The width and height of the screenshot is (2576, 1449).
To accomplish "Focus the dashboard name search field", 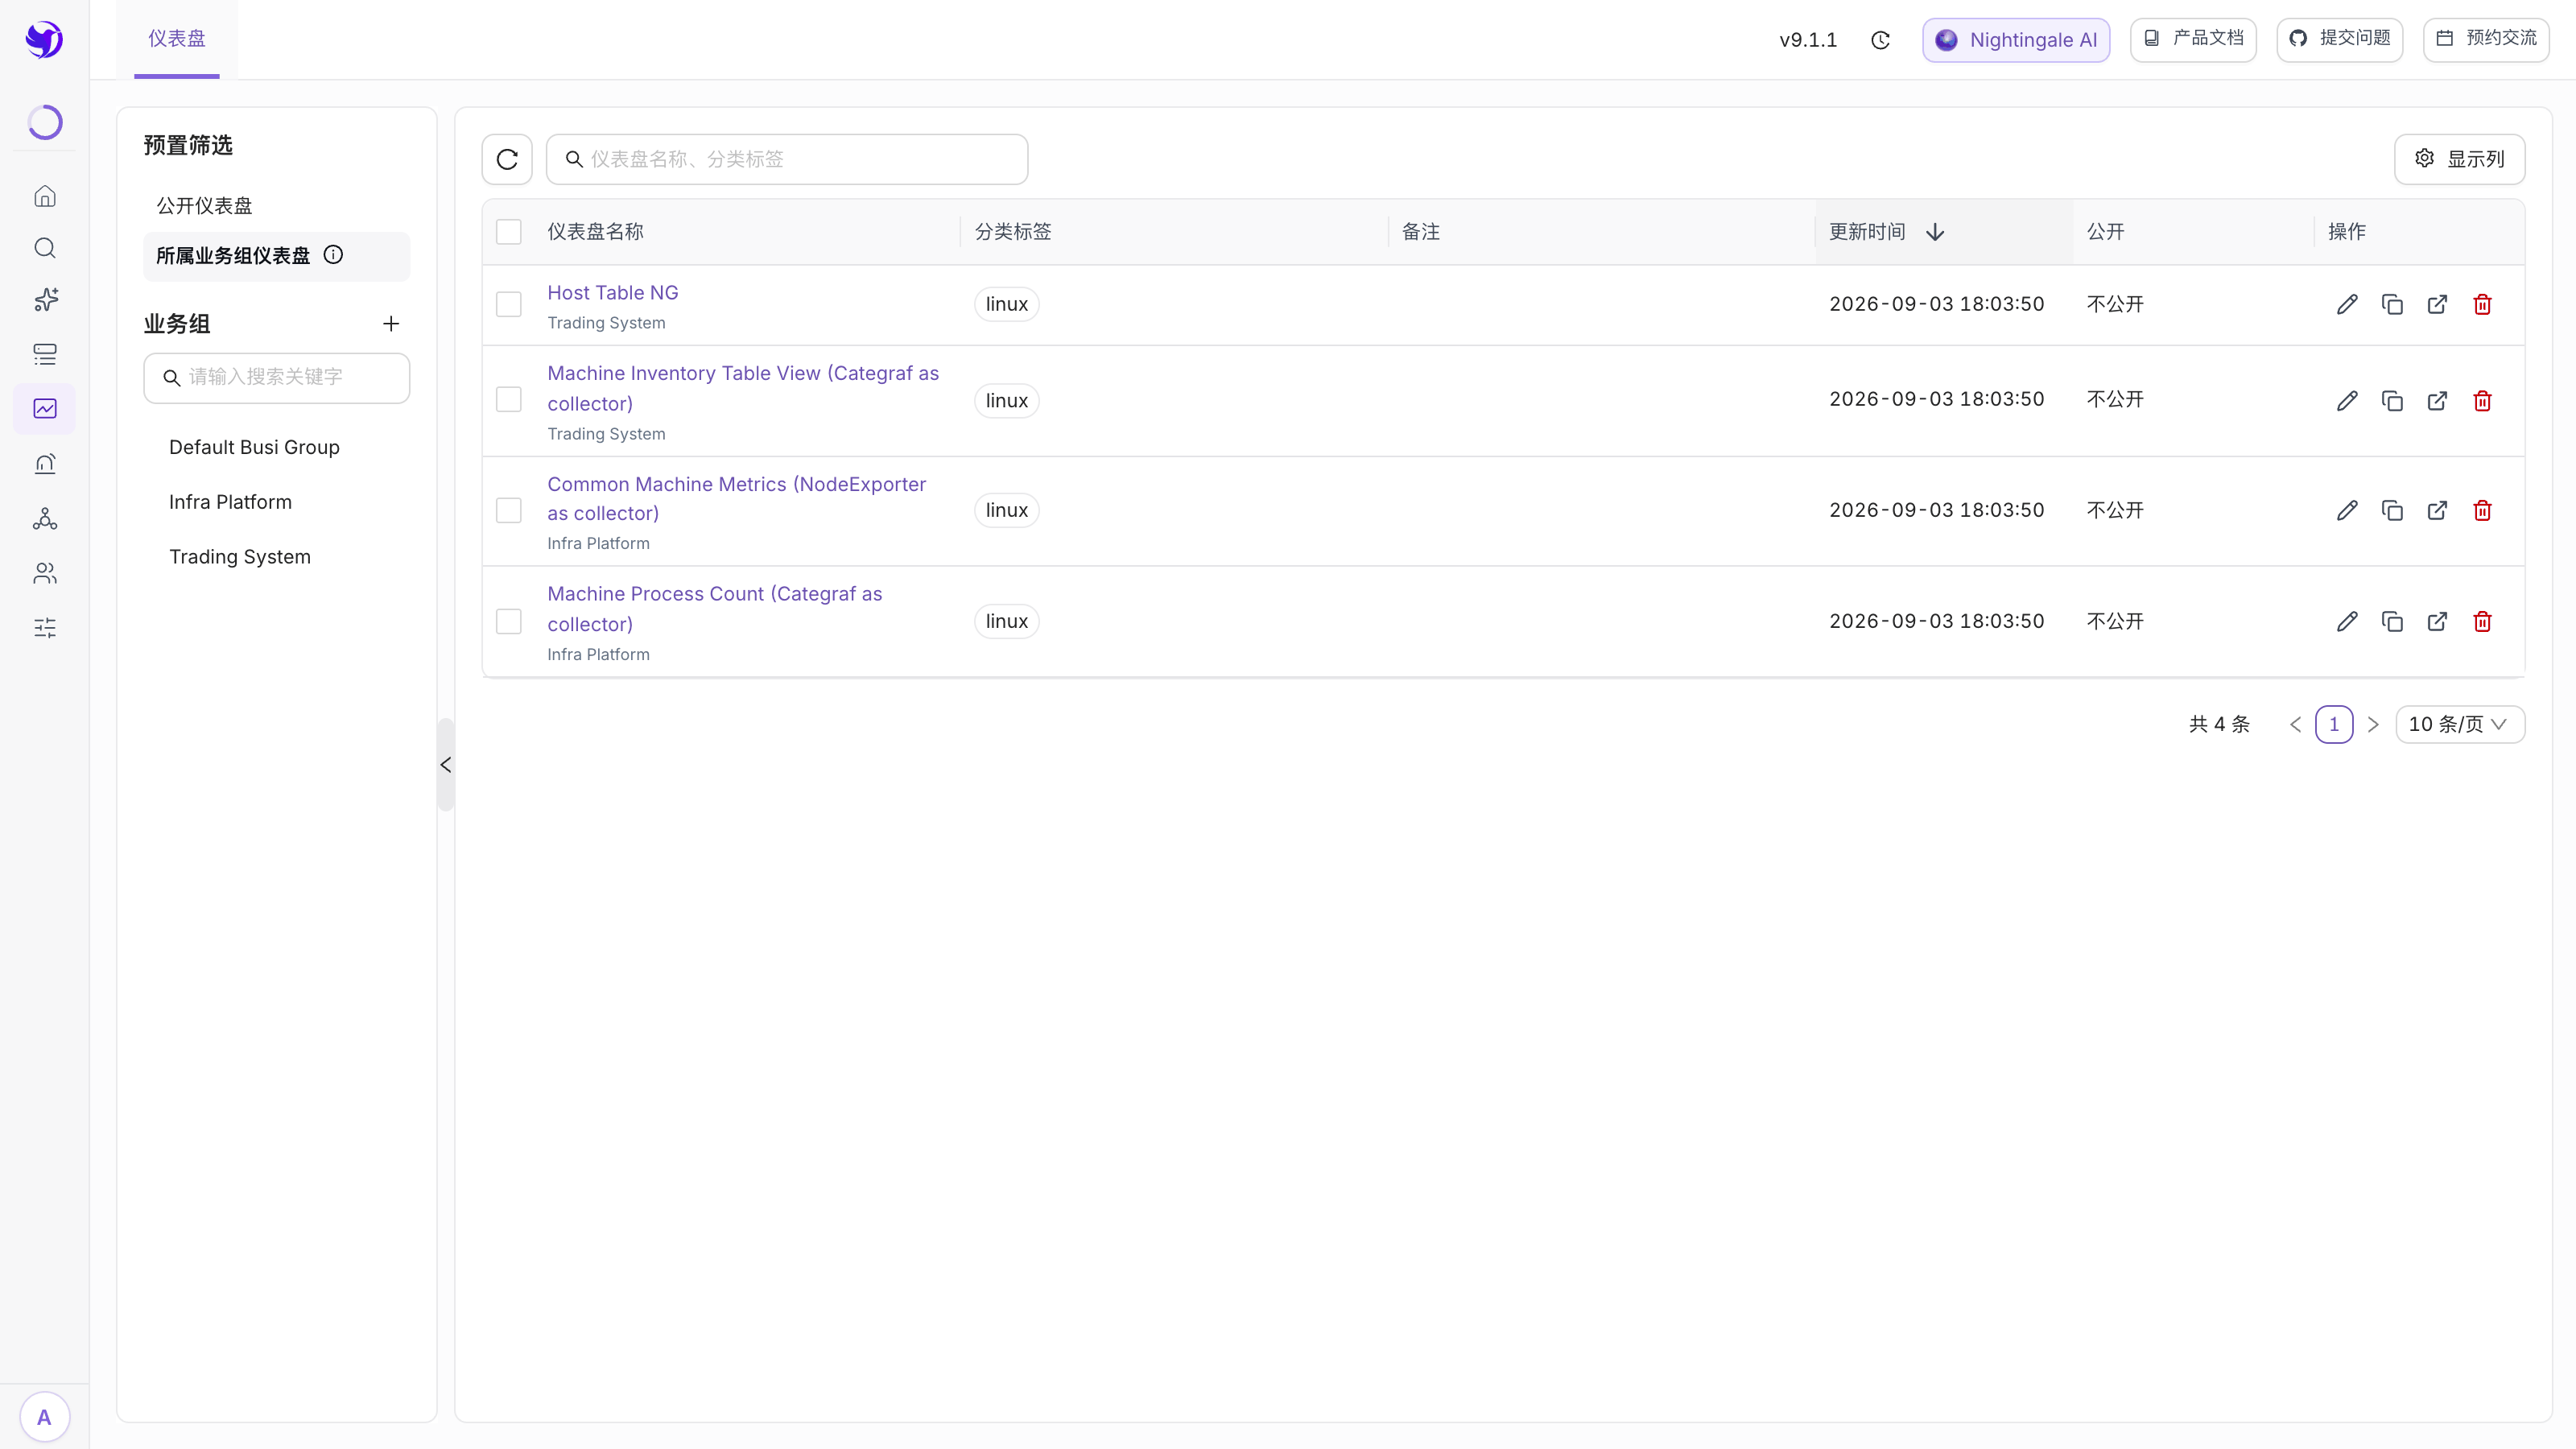I will point(787,159).
